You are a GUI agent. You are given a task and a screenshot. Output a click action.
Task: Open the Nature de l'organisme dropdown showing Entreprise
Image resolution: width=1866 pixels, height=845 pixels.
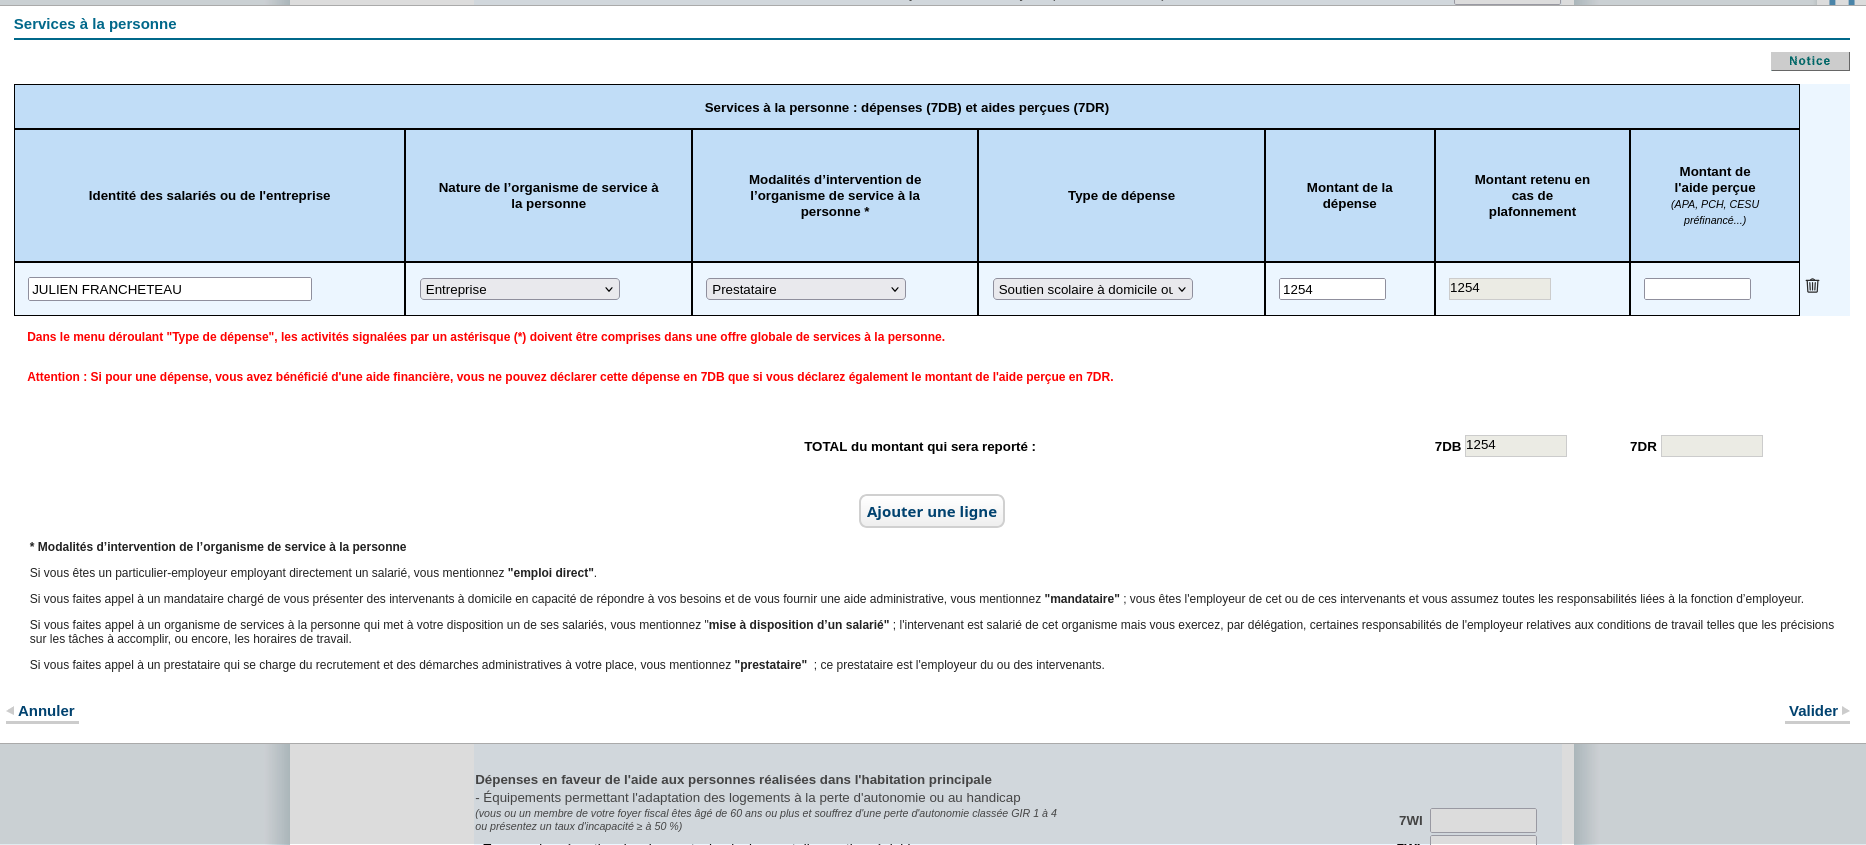(x=519, y=289)
